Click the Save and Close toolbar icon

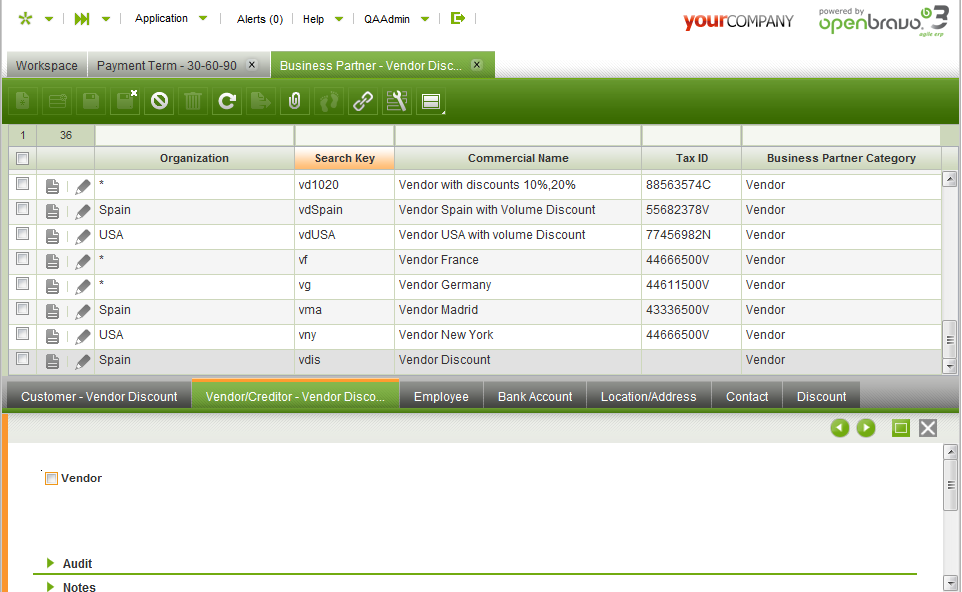pyautogui.click(x=125, y=101)
